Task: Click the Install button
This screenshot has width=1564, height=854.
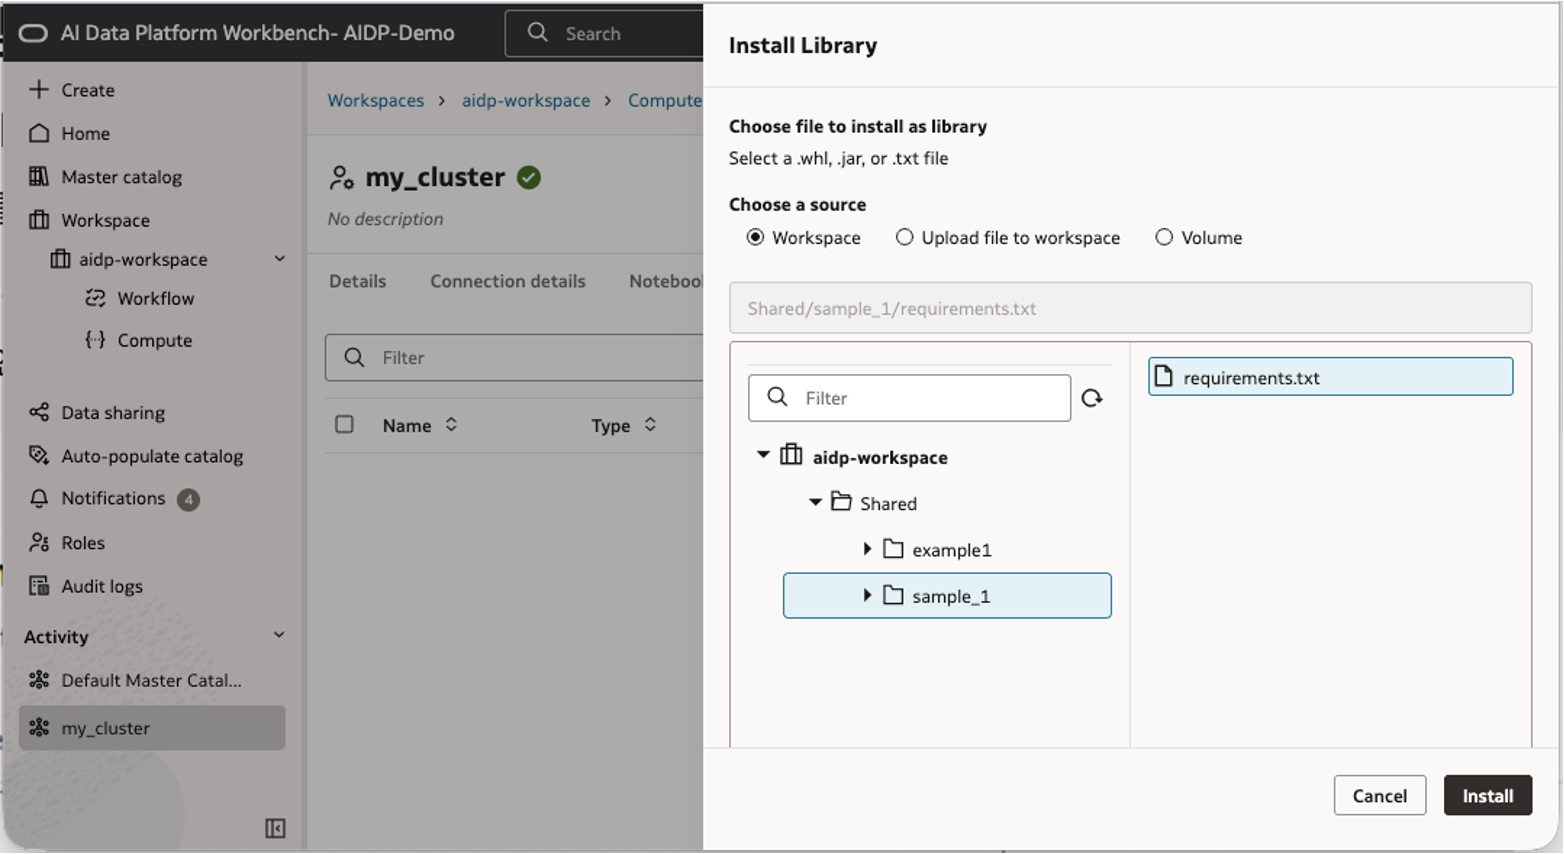Action: (1487, 796)
